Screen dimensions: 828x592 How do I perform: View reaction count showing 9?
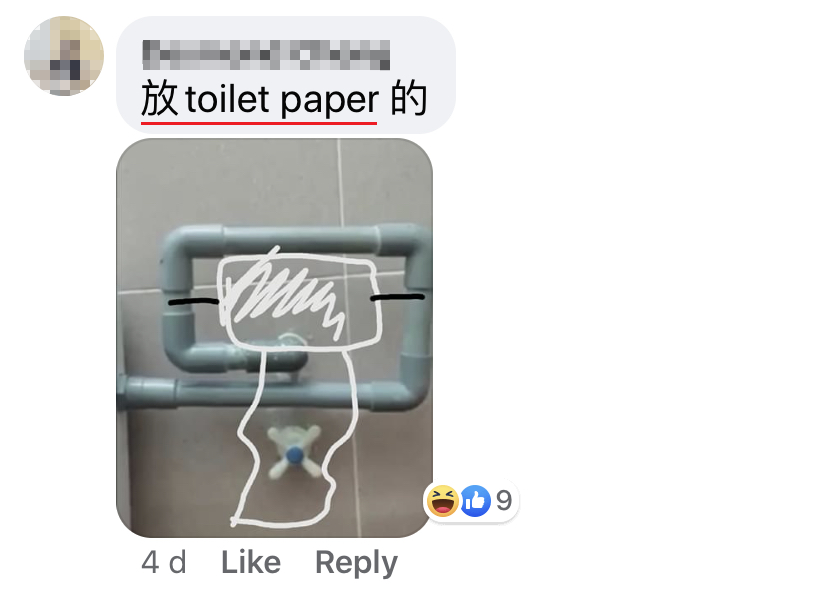click(504, 500)
